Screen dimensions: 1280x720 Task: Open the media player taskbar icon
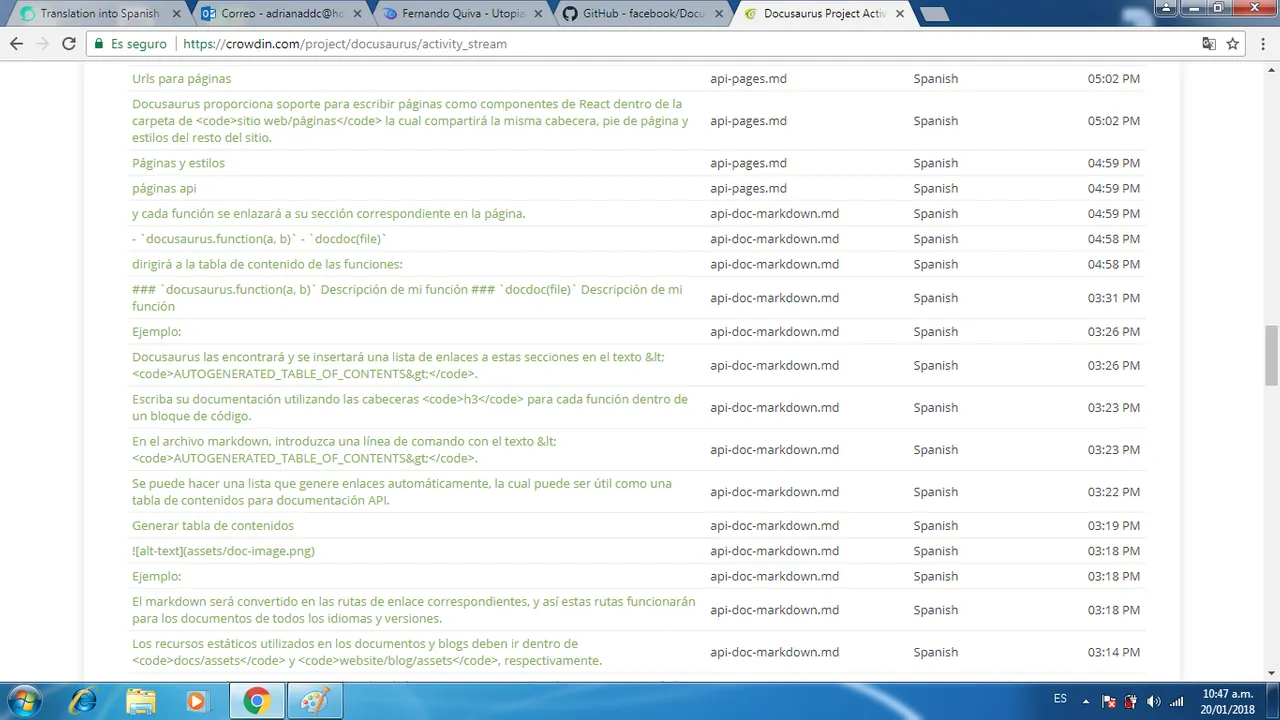coord(197,701)
